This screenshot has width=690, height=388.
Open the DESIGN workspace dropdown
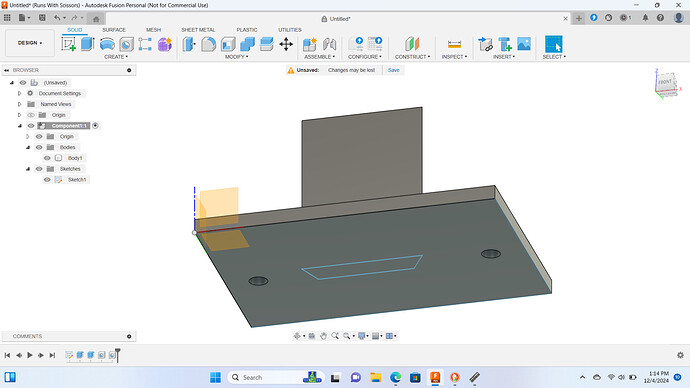[x=30, y=43]
